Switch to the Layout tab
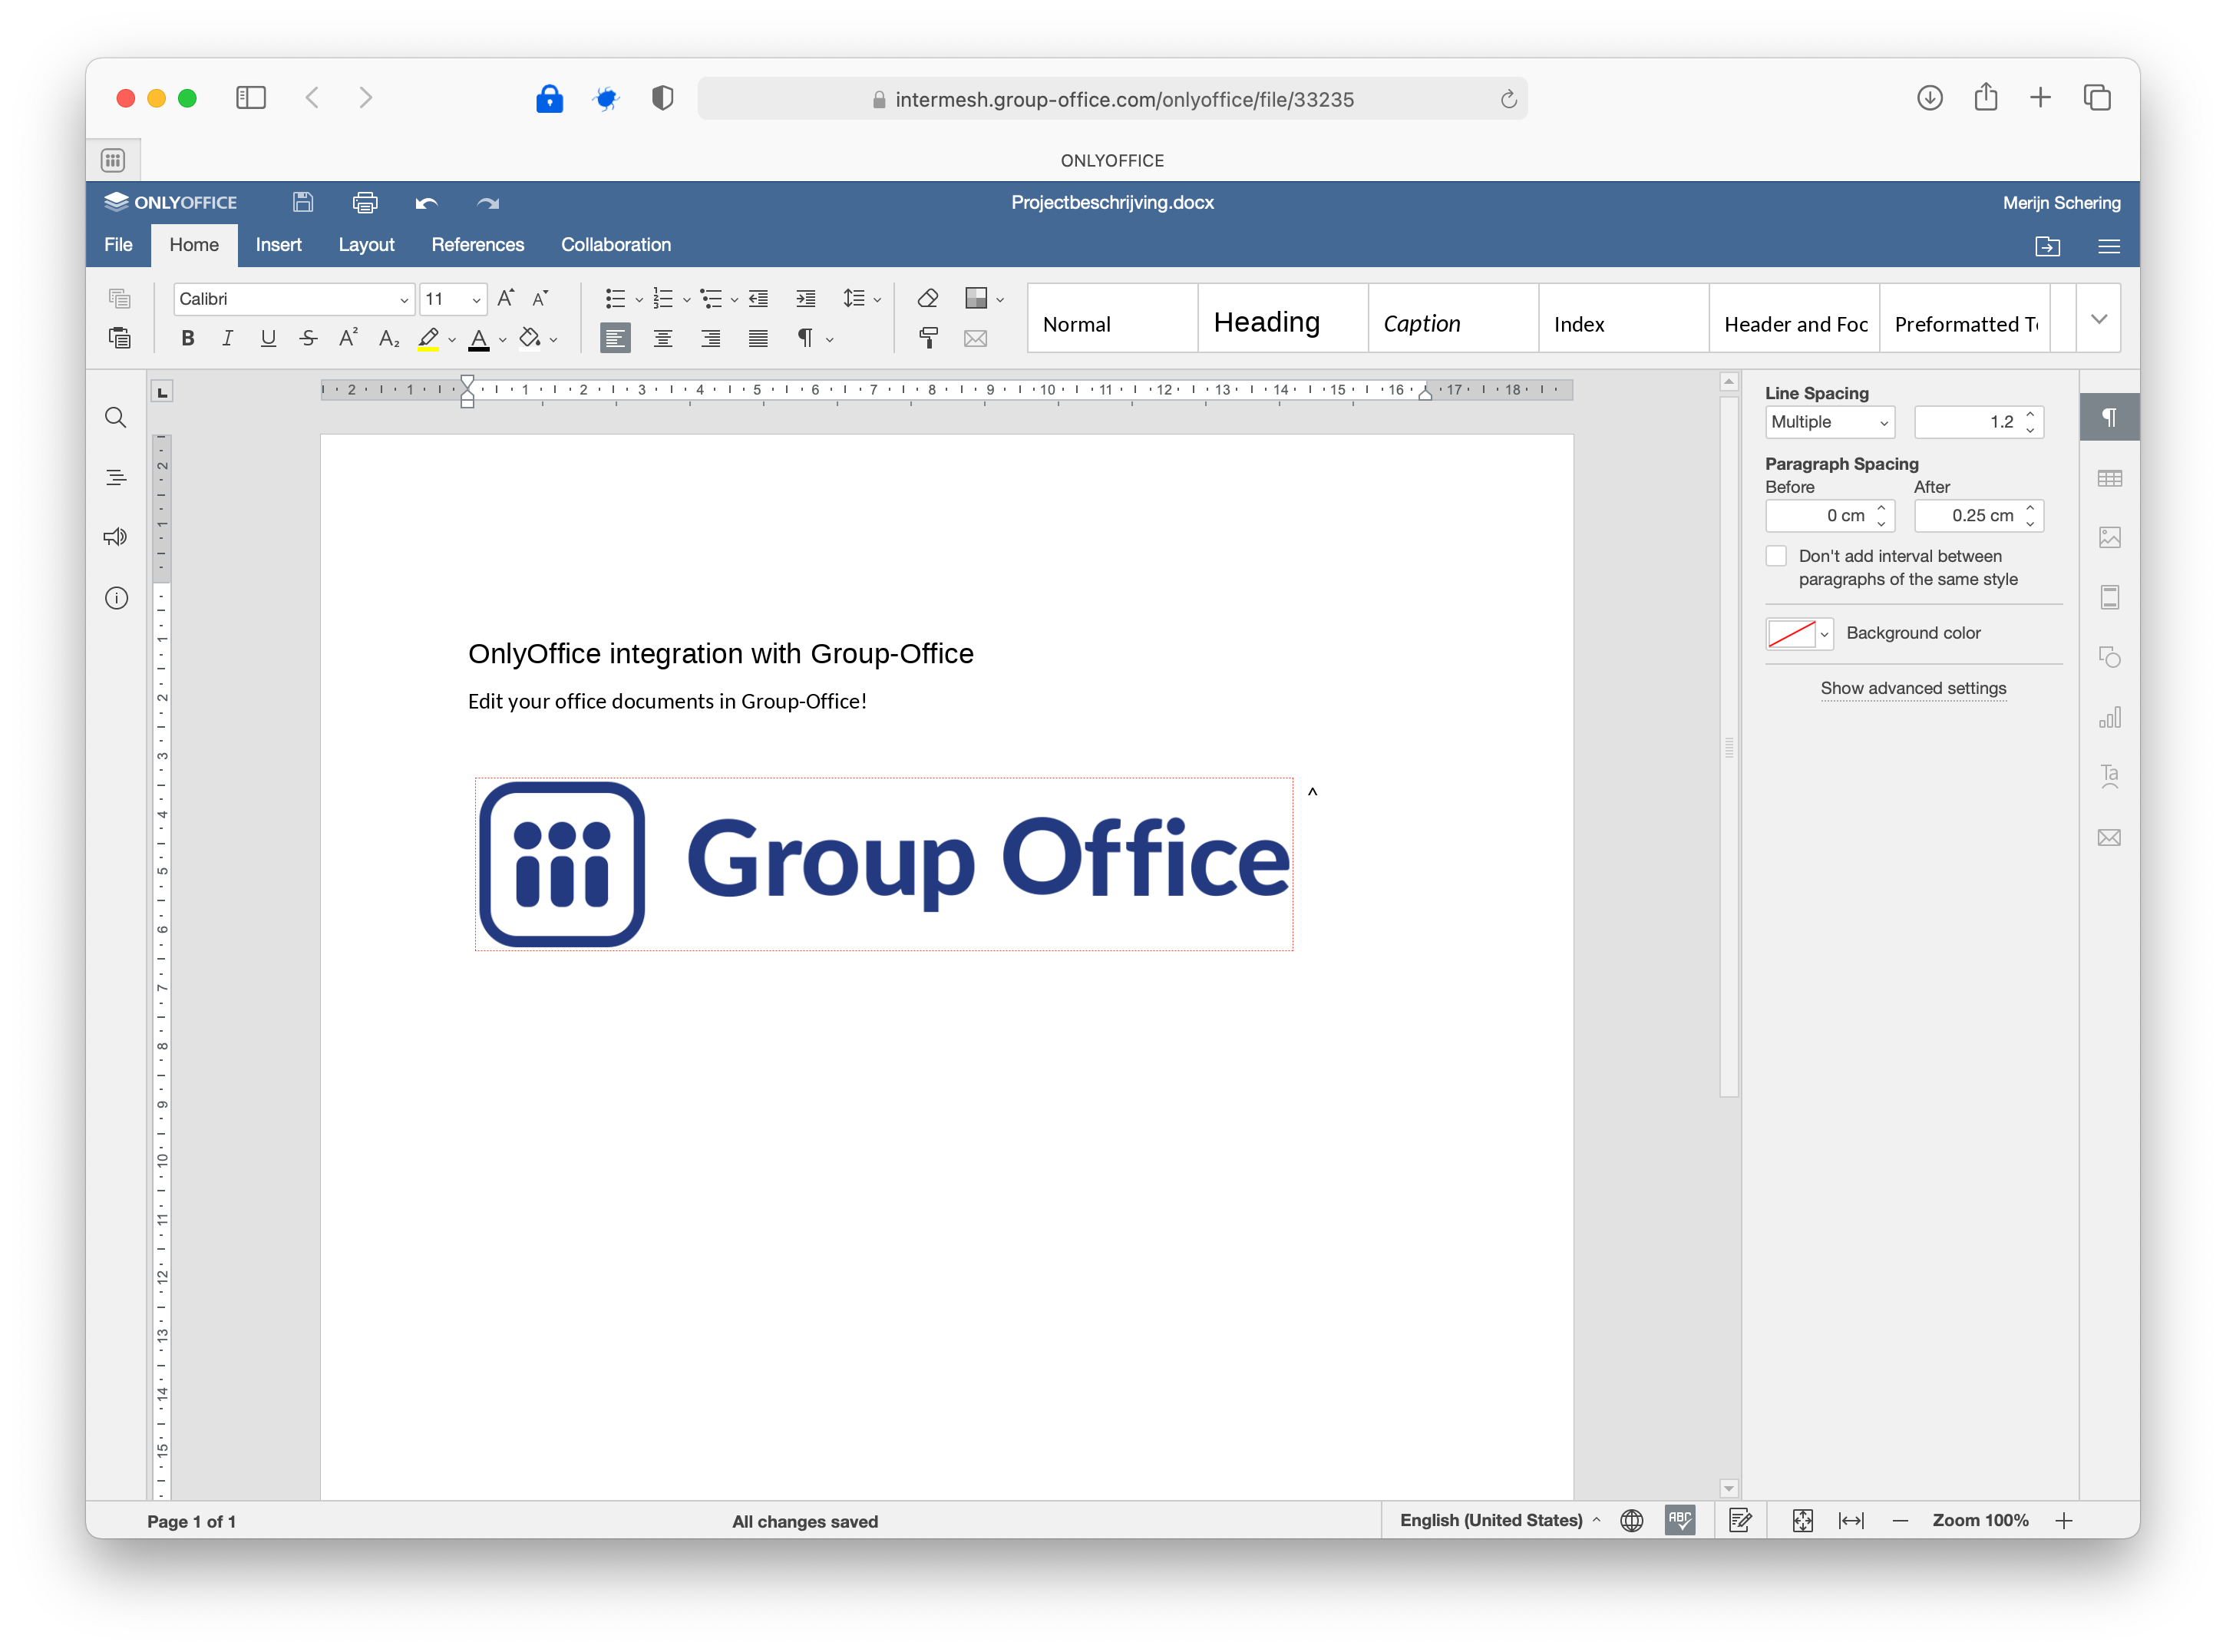The width and height of the screenshot is (2226, 1652). [x=366, y=245]
